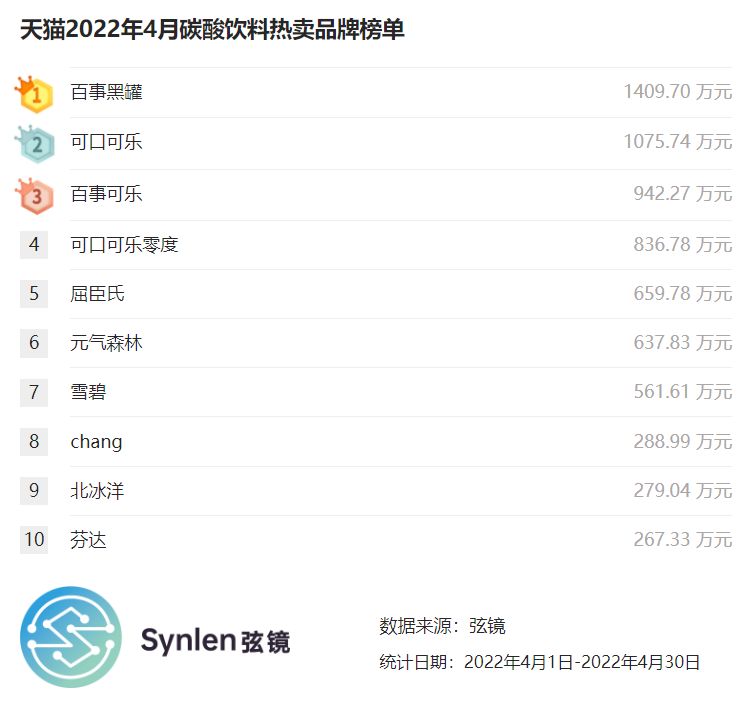The width and height of the screenshot is (752, 703).
Task: Click the Synlen circular logo
Action: [x=71, y=637]
